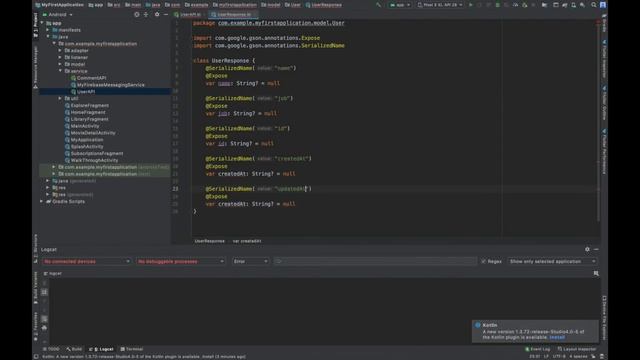Viewport: 640px width, 360px height.
Task: Open SplashActivity in project tree
Action: (x=84, y=147)
